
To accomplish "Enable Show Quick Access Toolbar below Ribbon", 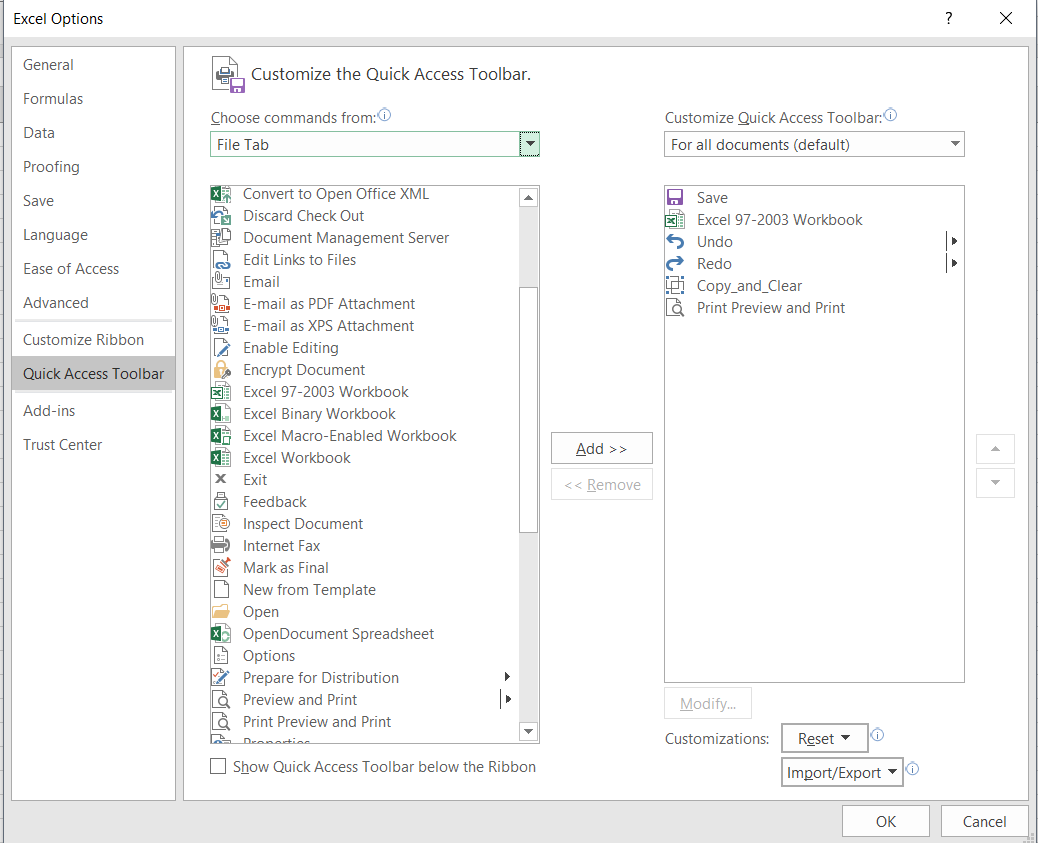I will 218,767.
